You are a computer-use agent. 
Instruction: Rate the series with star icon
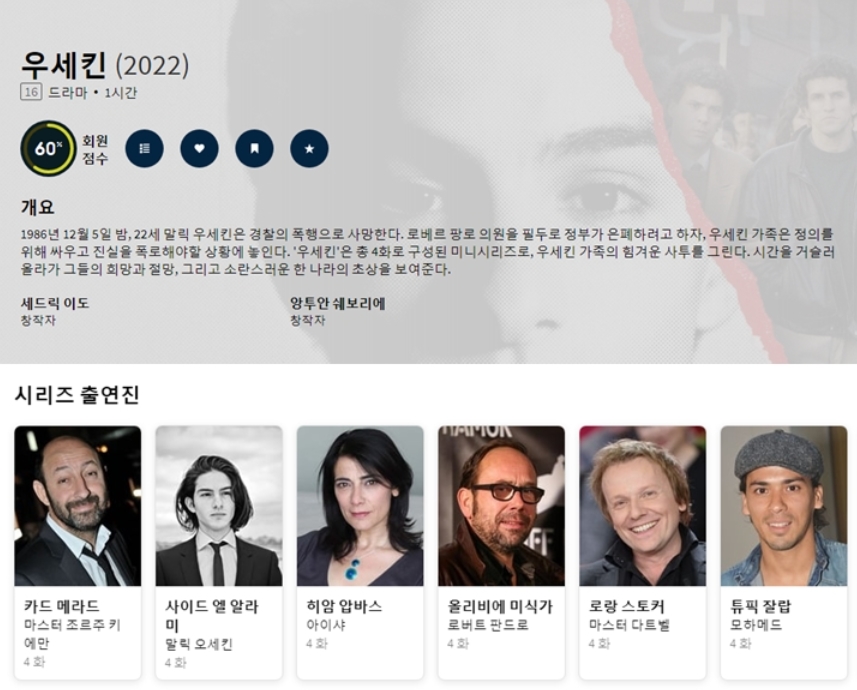click(x=309, y=148)
